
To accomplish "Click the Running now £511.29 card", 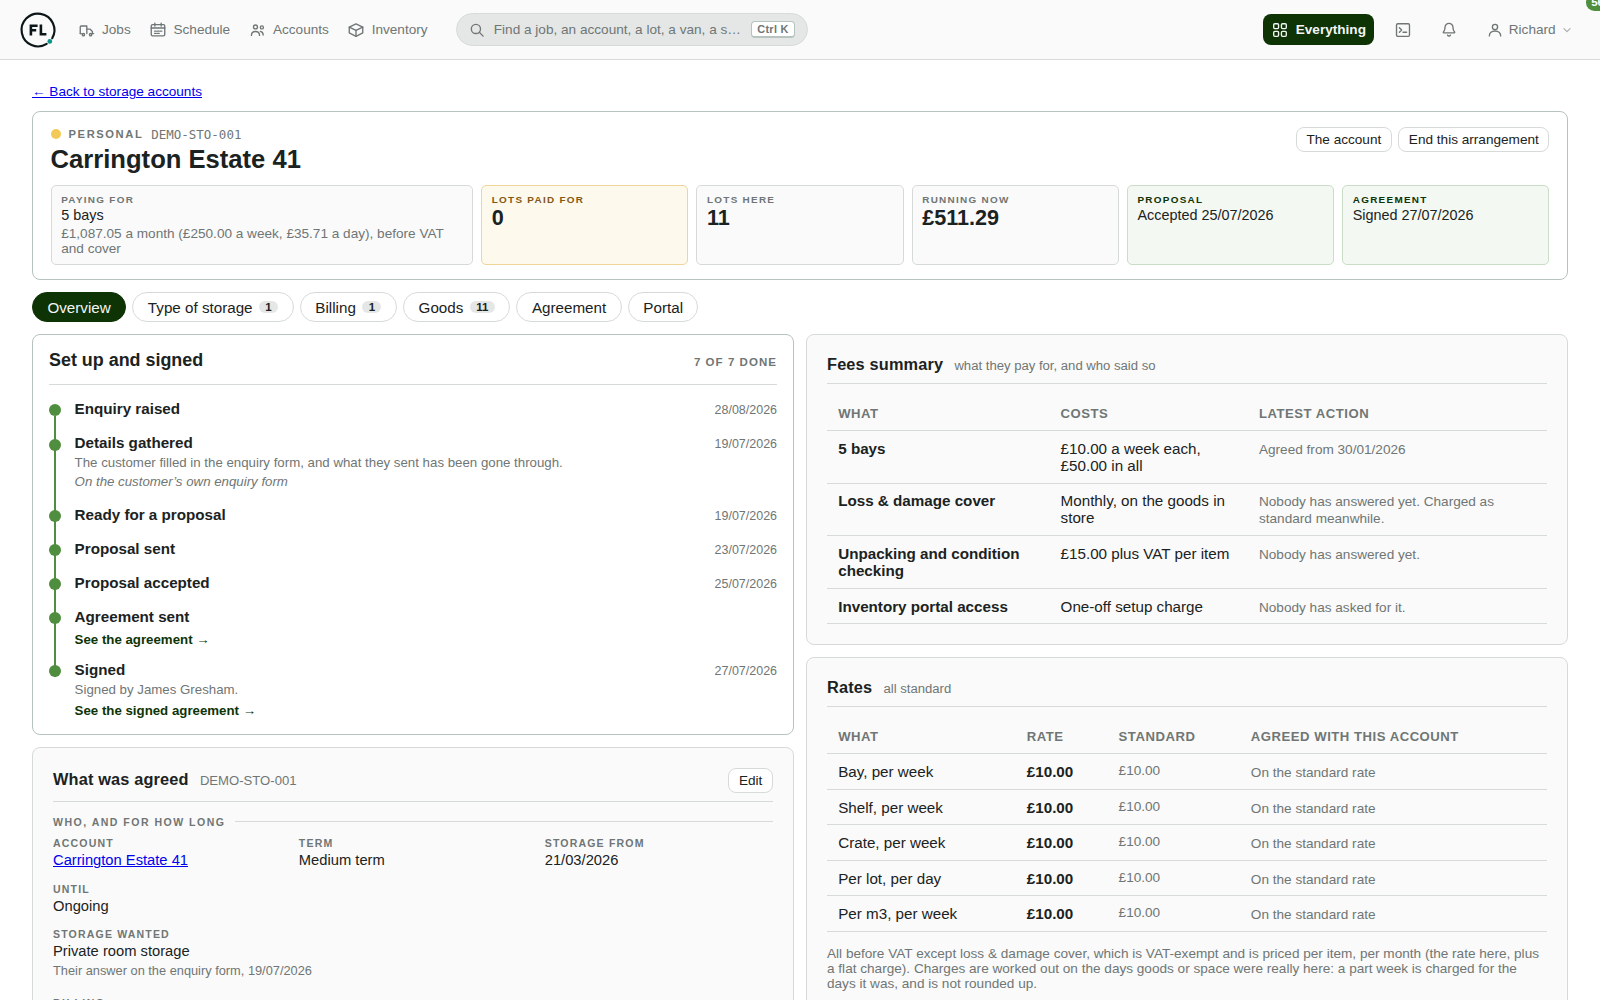I will (1015, 225).
